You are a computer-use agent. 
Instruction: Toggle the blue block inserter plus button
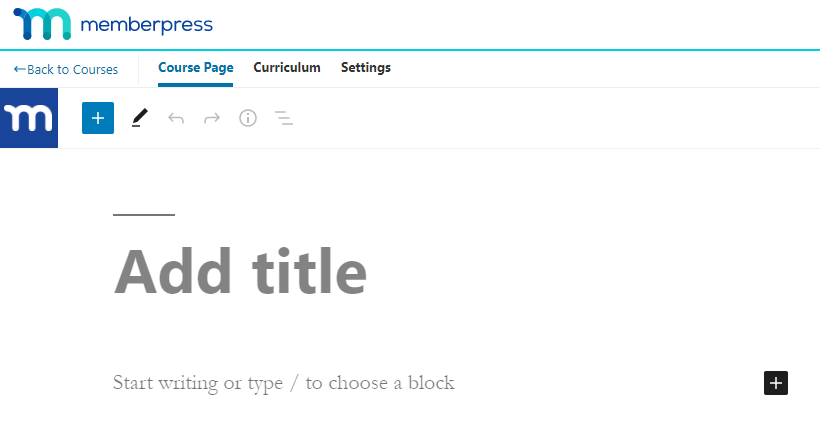tap(98, 118)
